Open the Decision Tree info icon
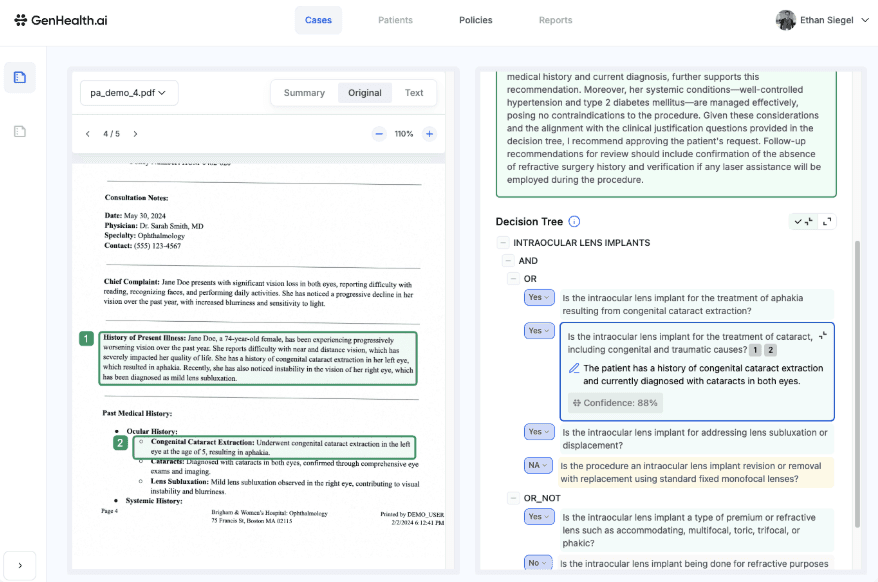 [x=575, y=221]
